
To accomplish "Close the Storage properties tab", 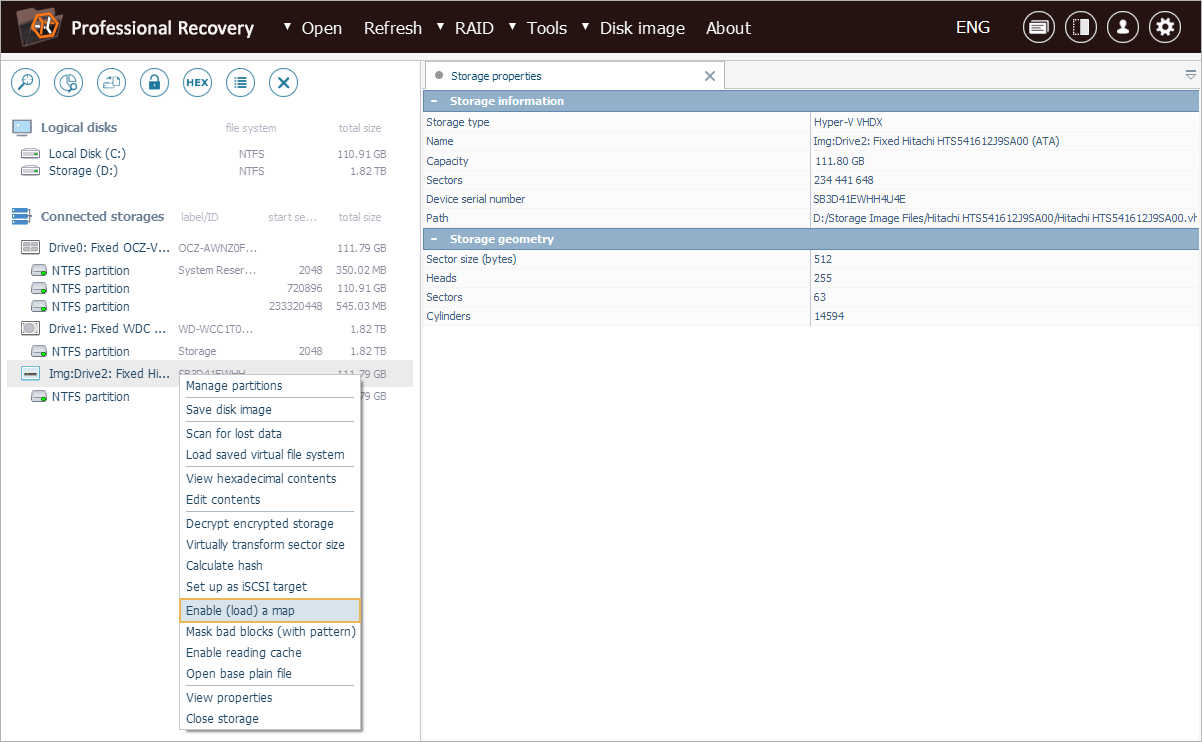I will pos(710,76).
